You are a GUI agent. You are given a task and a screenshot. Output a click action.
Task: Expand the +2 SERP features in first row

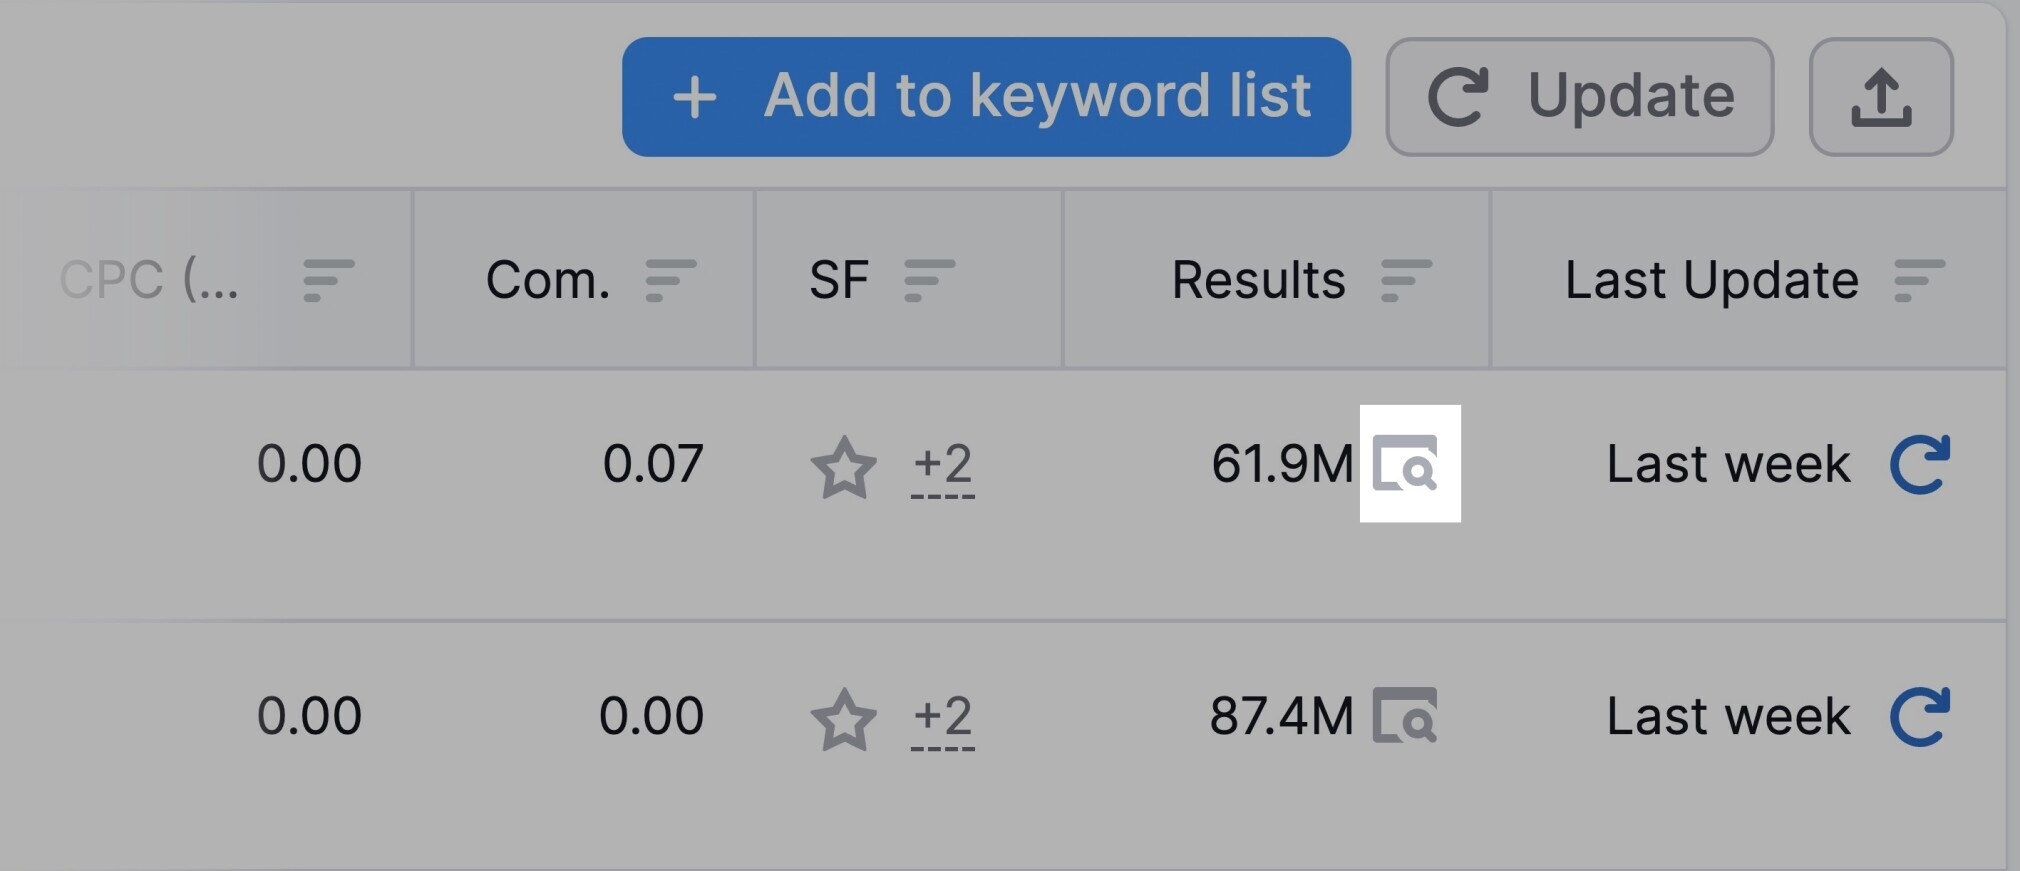coord(943,466)
